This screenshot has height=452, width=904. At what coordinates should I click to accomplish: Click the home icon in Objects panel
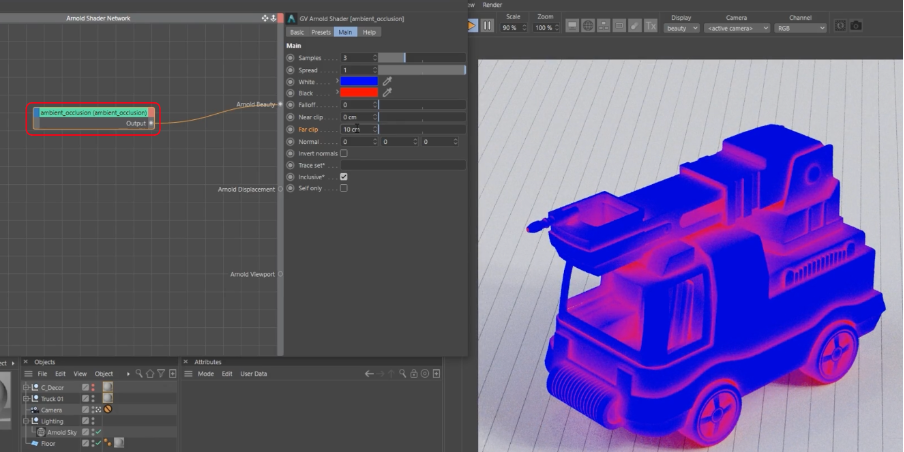pos(150,374)
